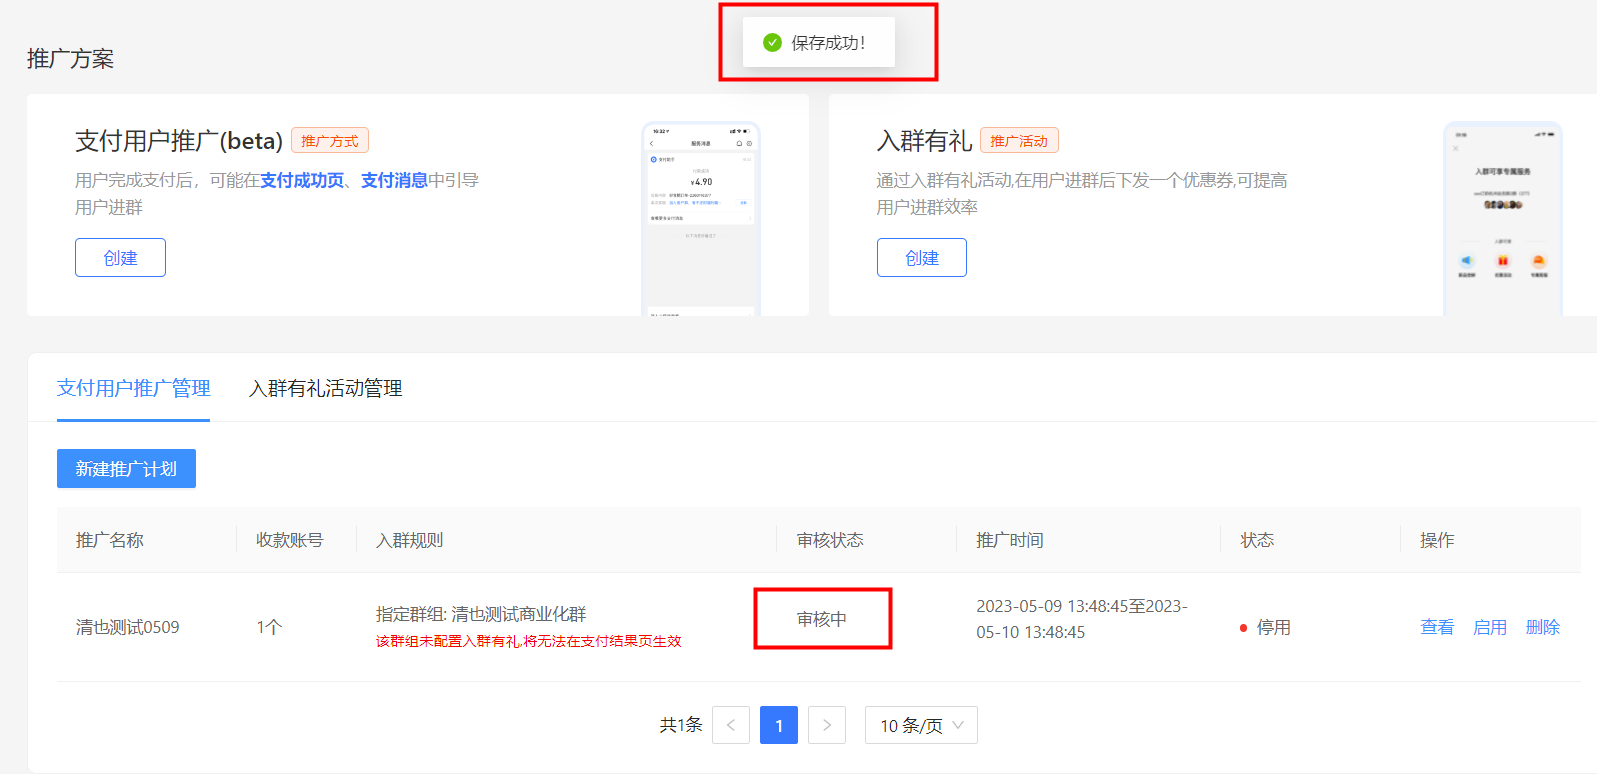This screenshot has height=774, width=1597.
Task: Click the 入群有礼 phone preview image
Action: tap(1502, 220)
